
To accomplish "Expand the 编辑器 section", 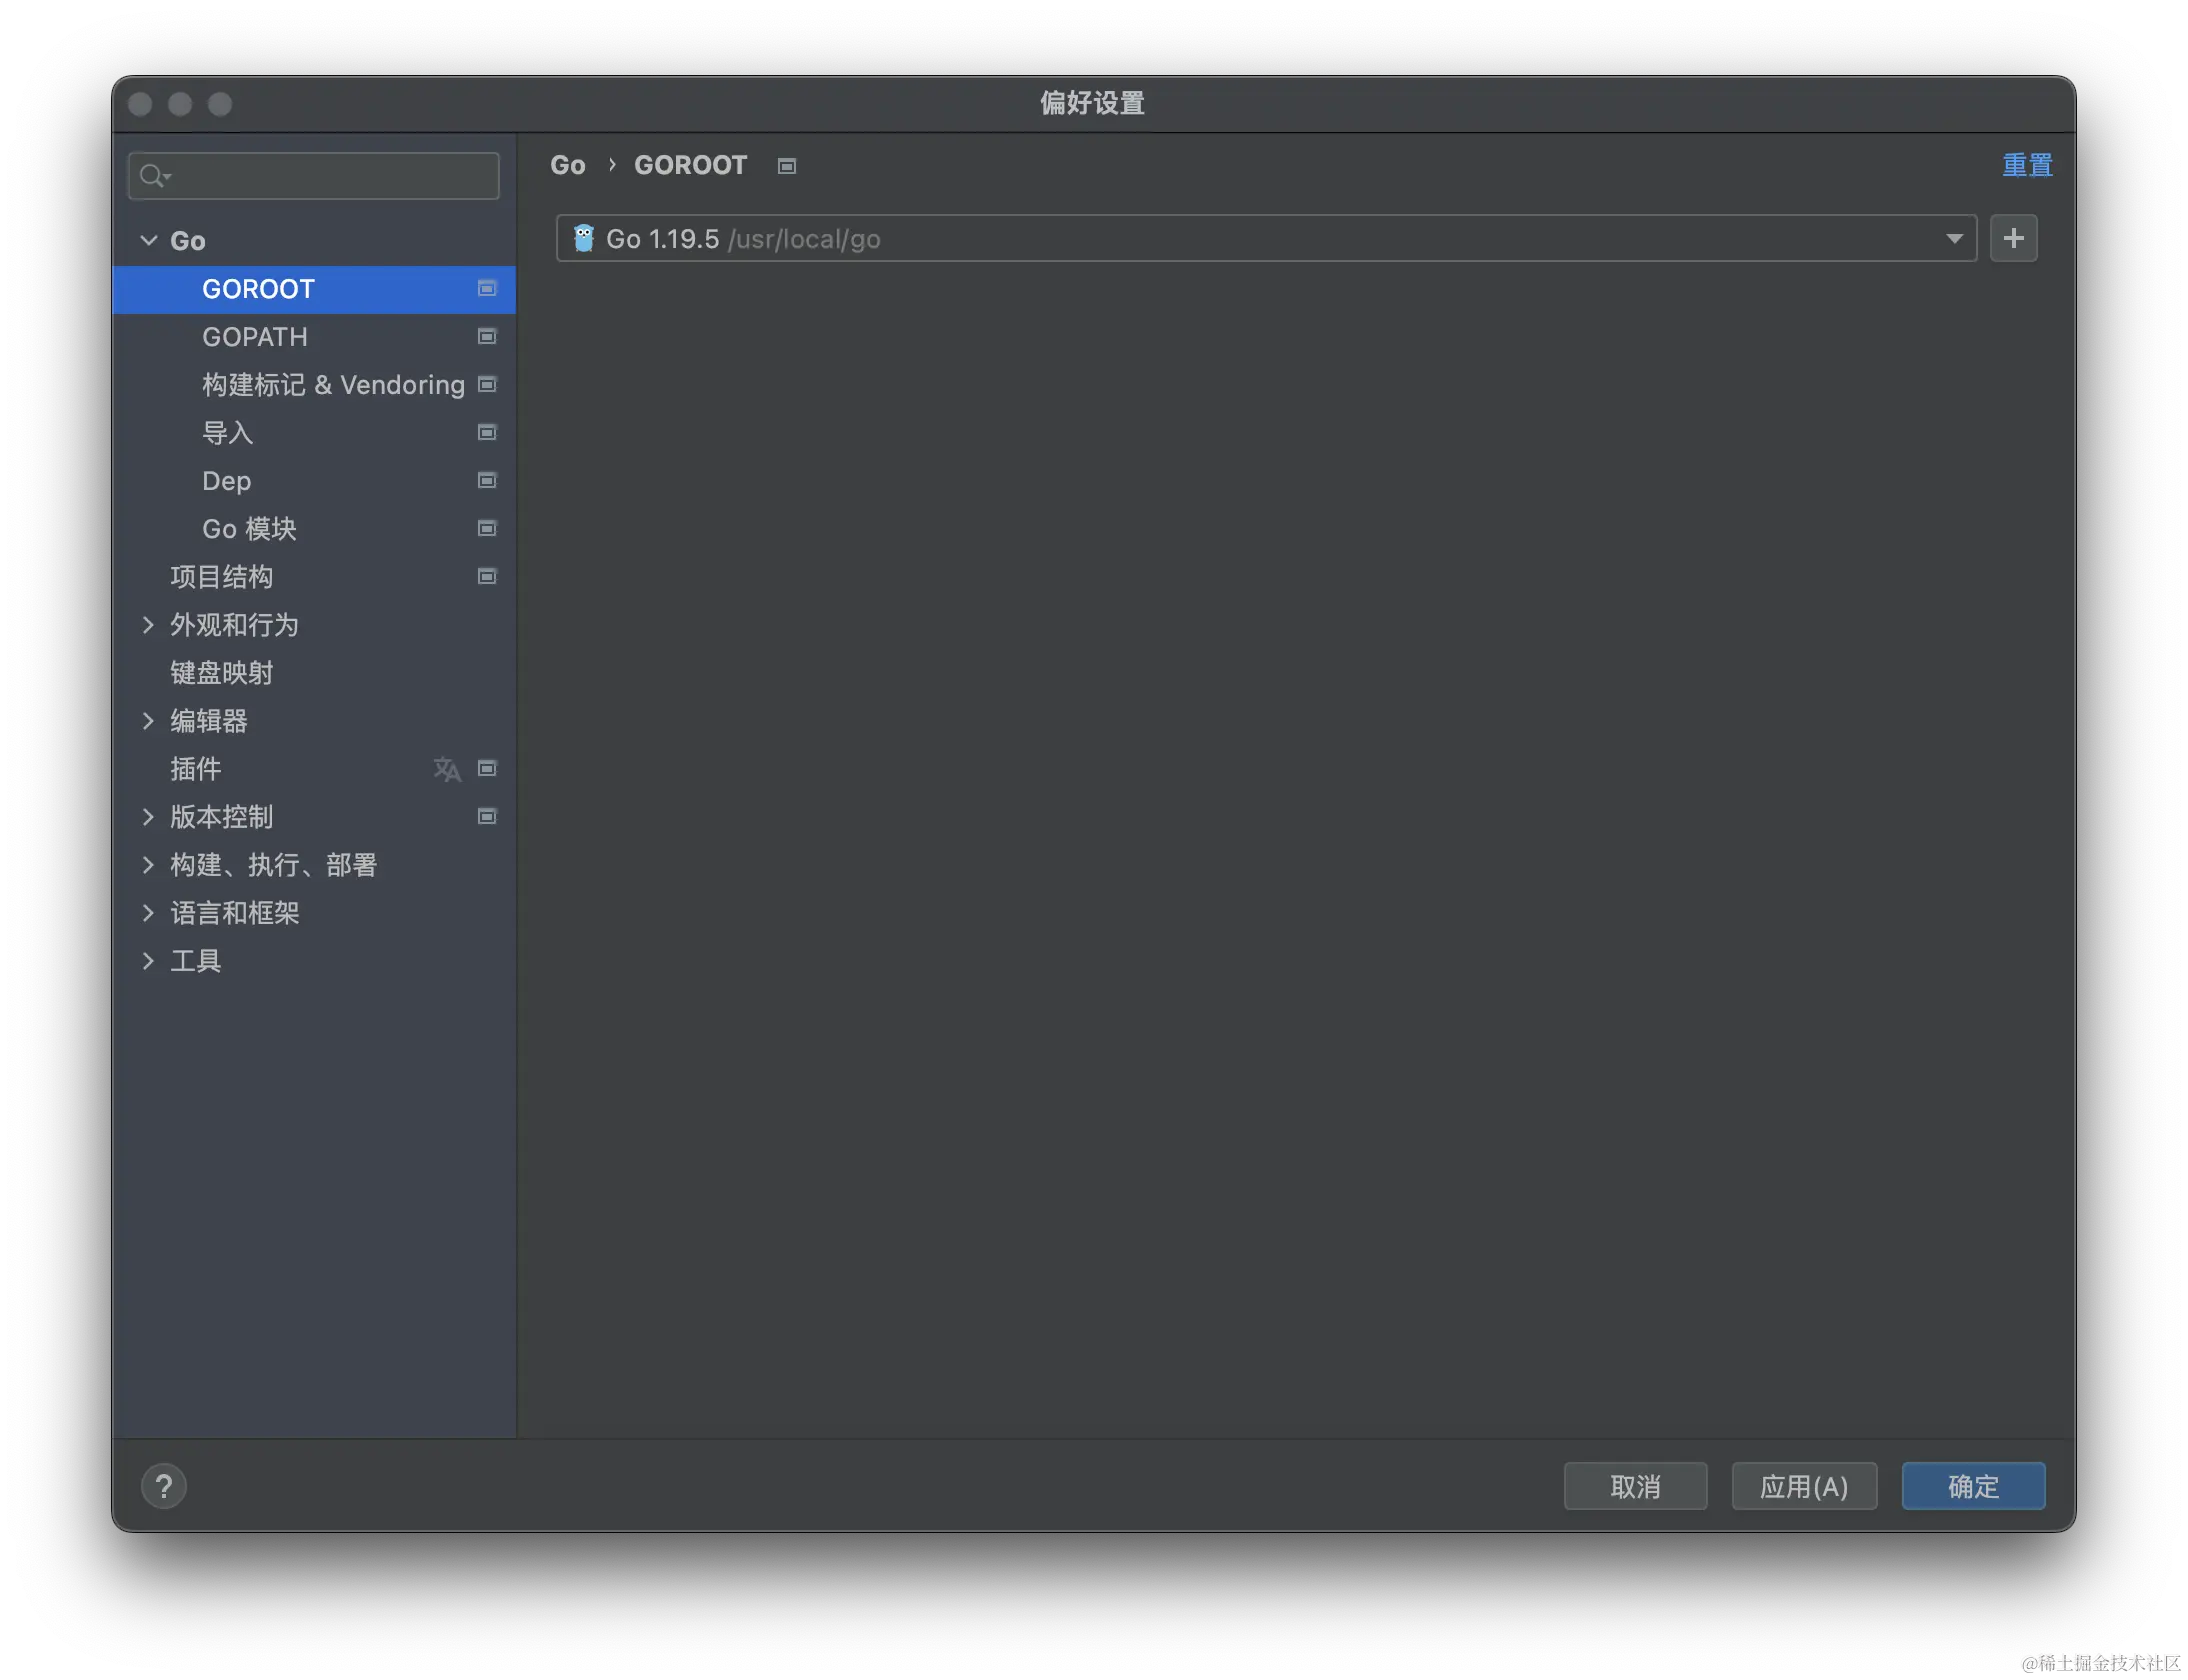I will click(x=149, y=721).
